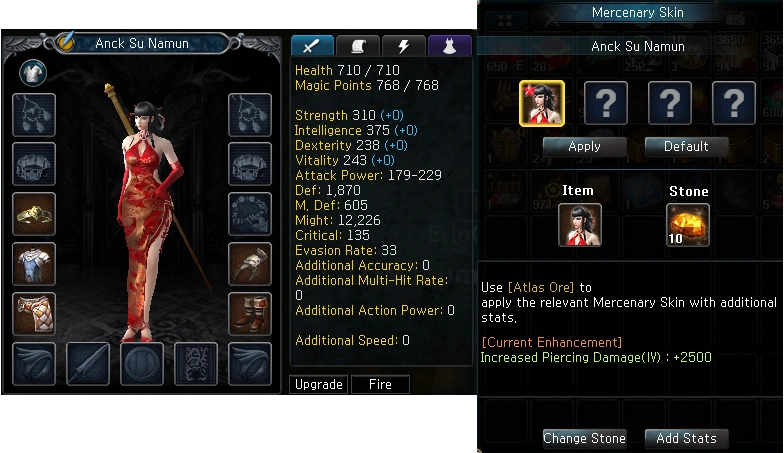Click the Upgrade button

tap(318, 384)
